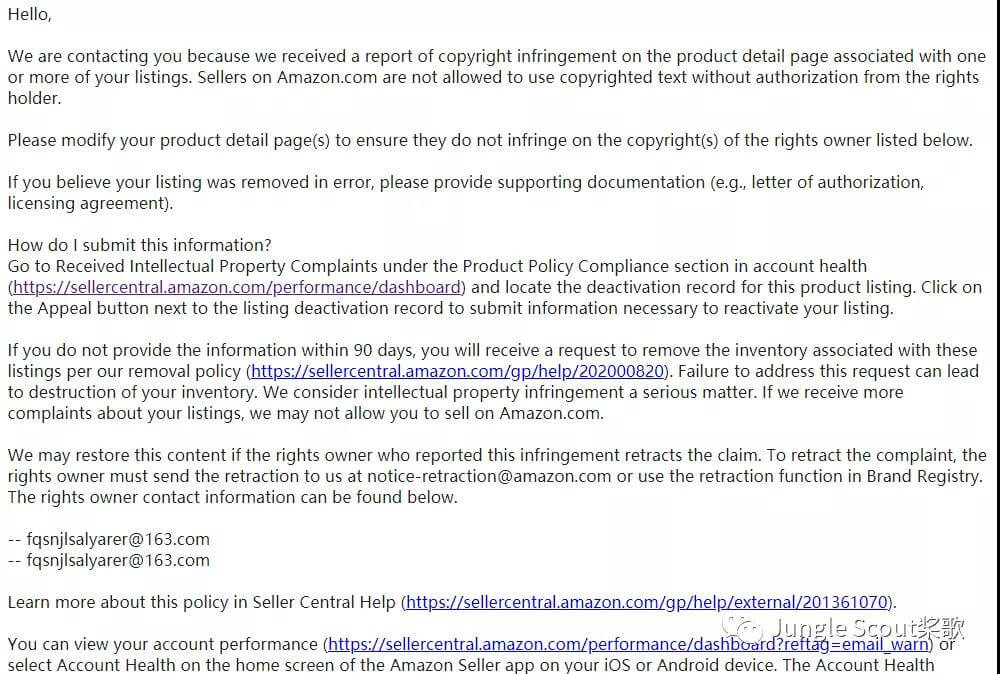This screenshot has height=674, width=1000.
Task: Open the first performance/dashboard account health link
Action: [x=237, y=288]
